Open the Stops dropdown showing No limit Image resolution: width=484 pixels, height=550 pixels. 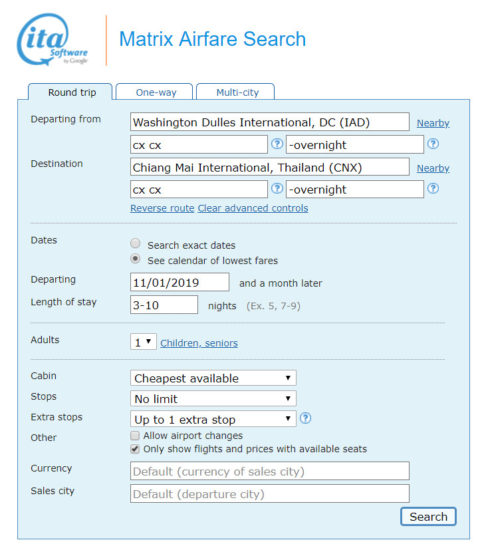pyautogui.click(x=213, y=398)
